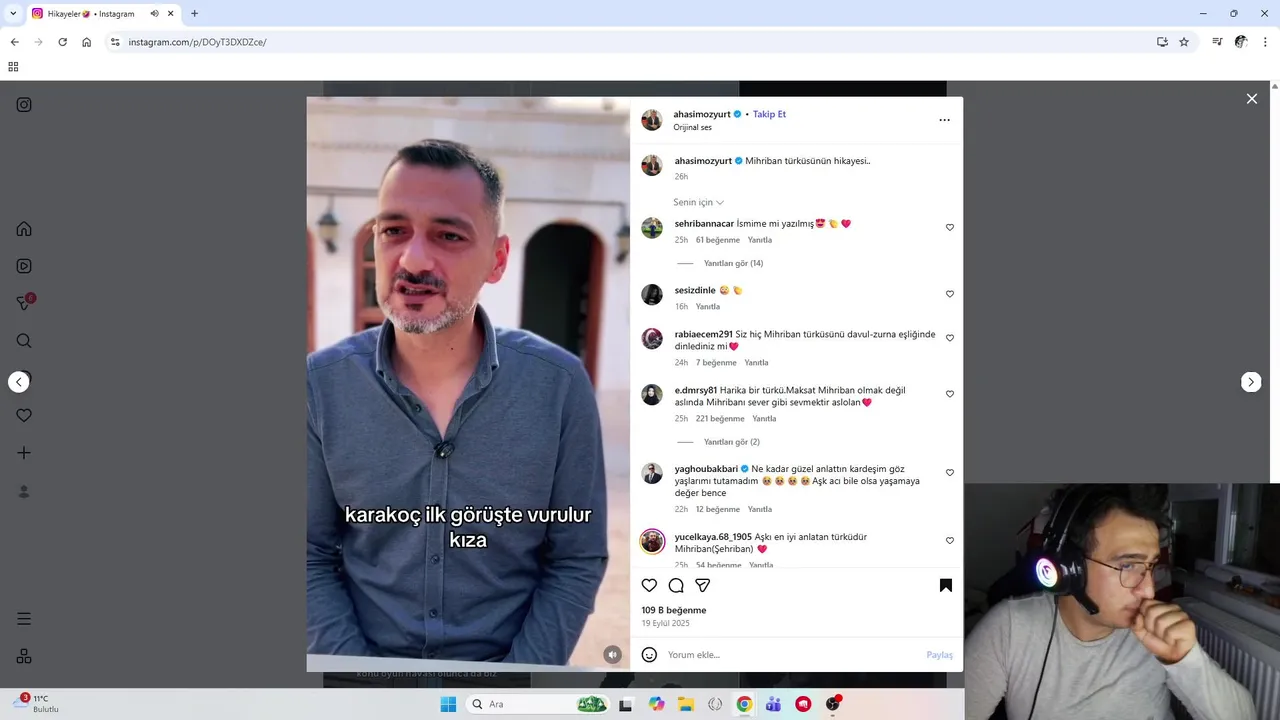
Task: Close the post overlay with X
Action: [1251, 98]
